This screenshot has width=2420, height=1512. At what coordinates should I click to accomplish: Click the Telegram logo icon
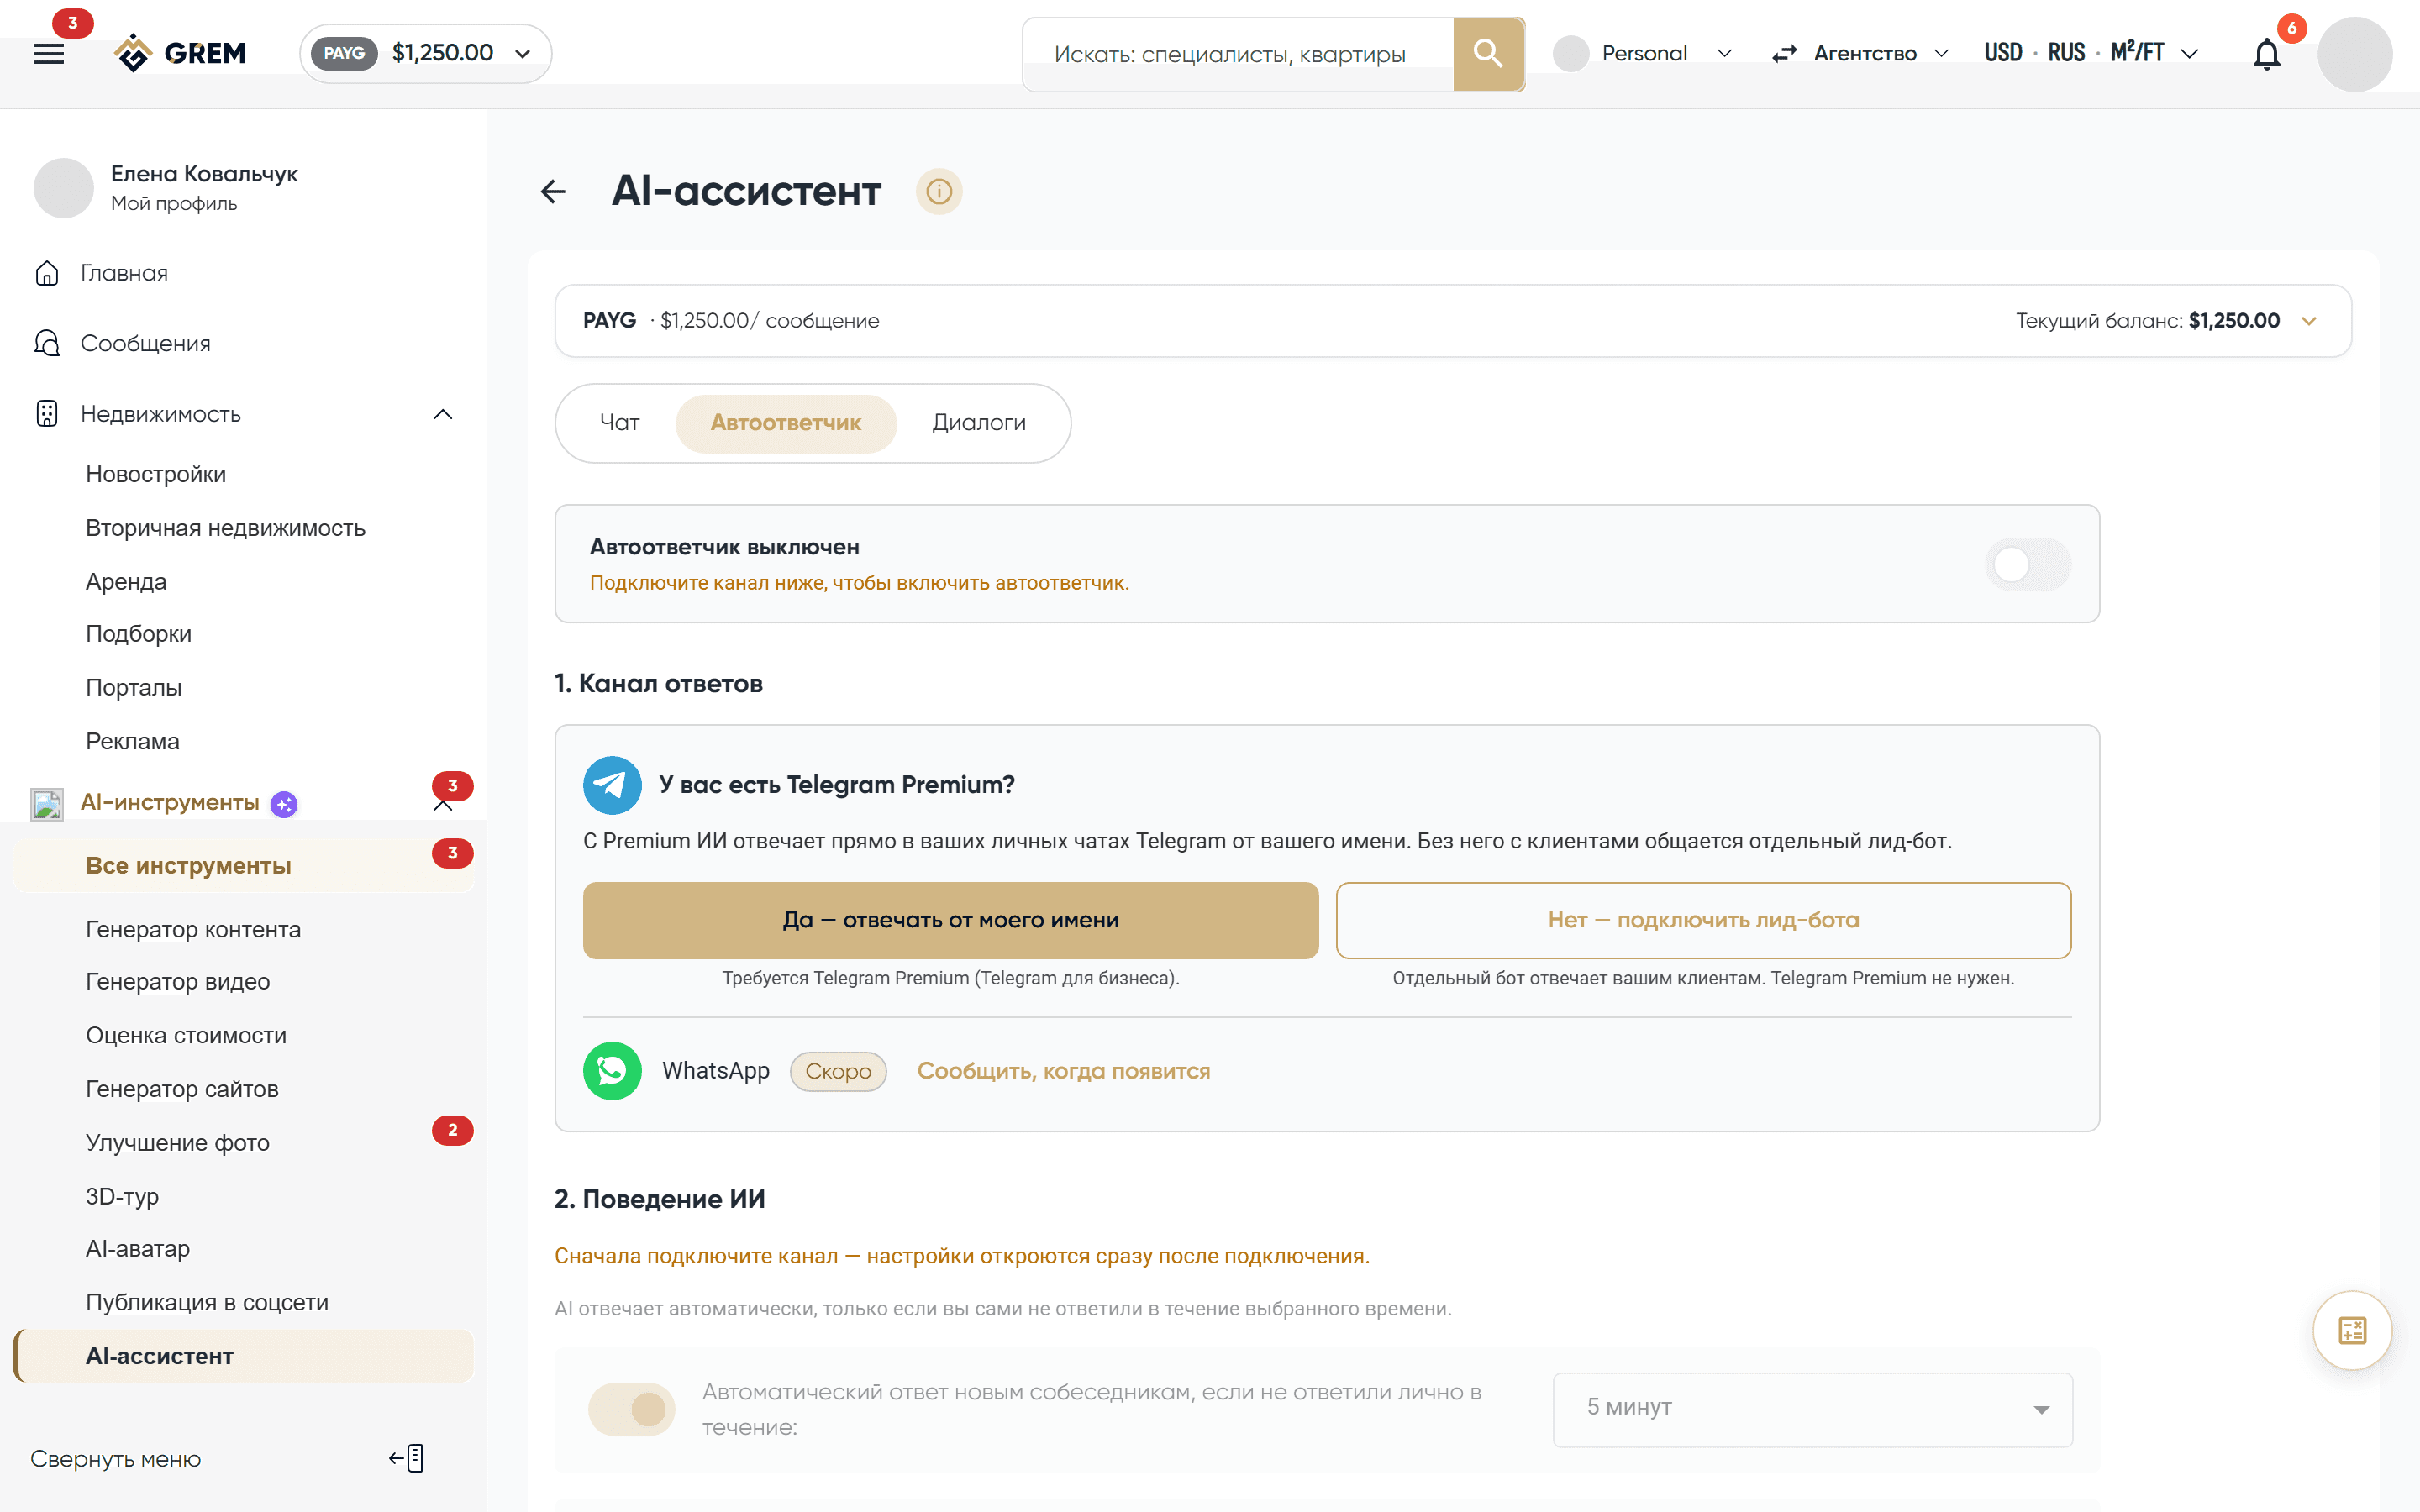612,785
